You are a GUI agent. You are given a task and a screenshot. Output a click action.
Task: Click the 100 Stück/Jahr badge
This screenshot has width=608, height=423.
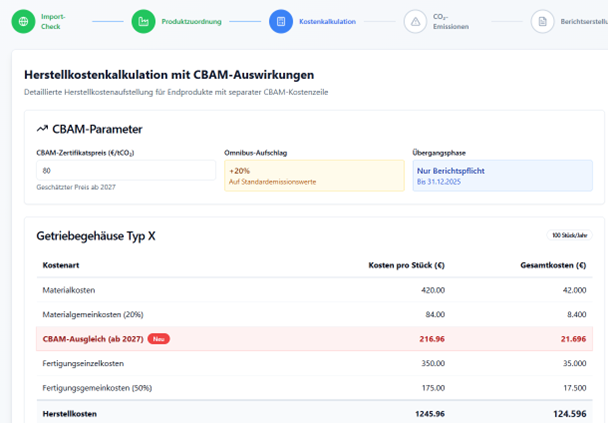[569, 236]
